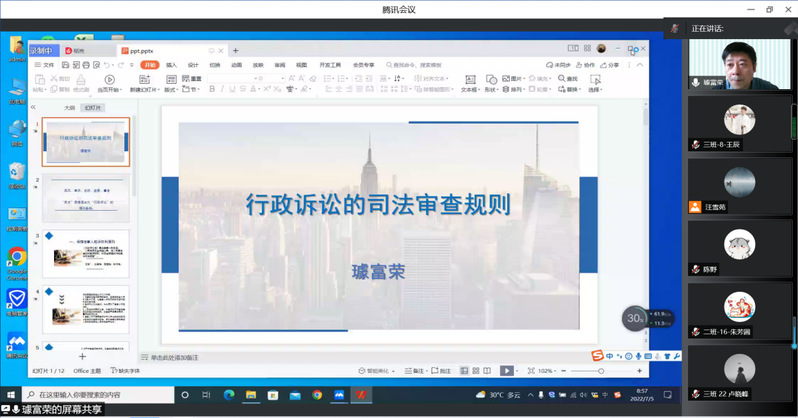Open the 文件 menu
This screenshot has height=418, width=798.
click(x=45, y=65)
